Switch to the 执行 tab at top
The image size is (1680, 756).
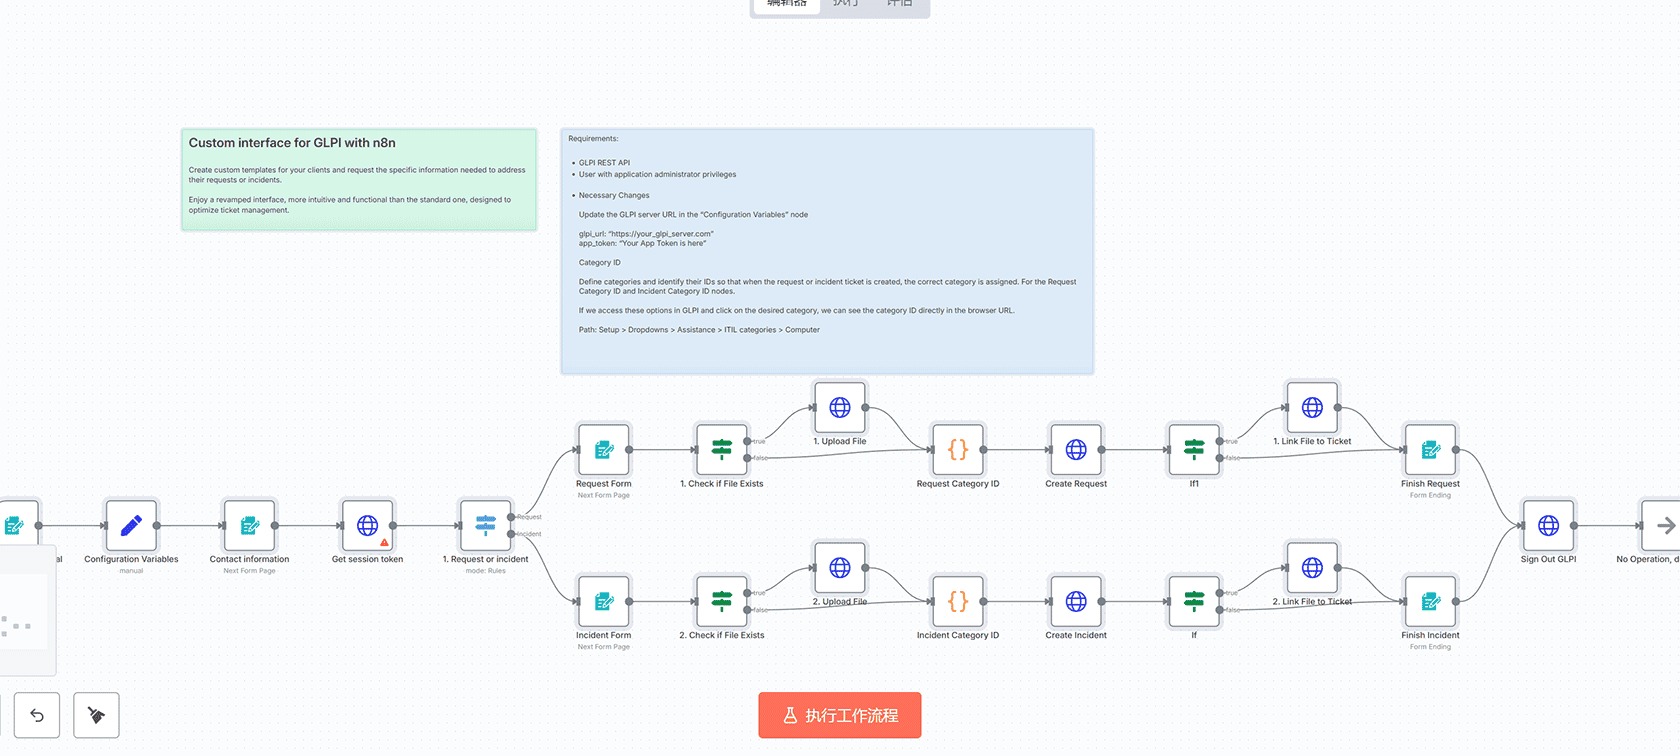[x=845, y=4]
